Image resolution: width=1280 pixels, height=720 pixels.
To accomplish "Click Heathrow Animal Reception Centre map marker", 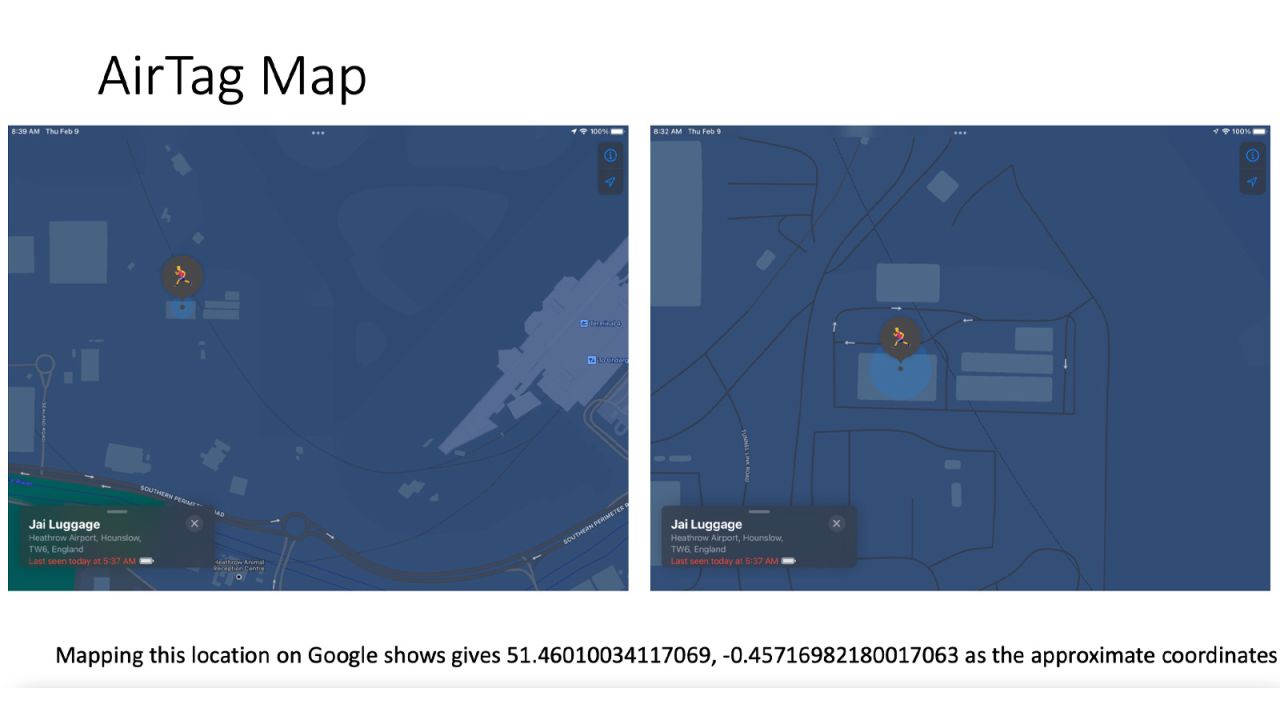I will point(239,576).
